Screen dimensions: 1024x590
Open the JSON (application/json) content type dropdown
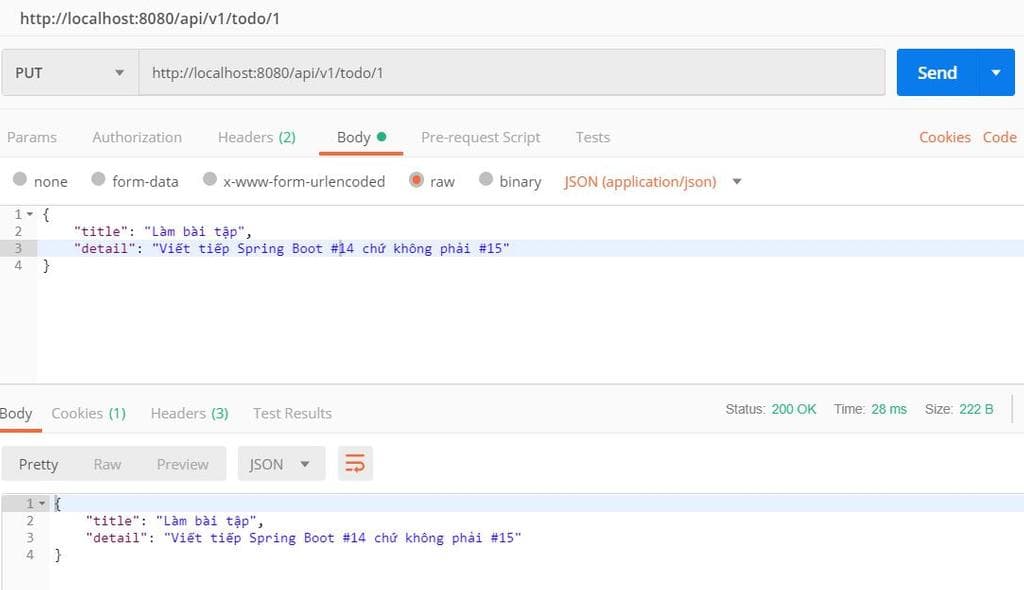(x=652, y=182)
